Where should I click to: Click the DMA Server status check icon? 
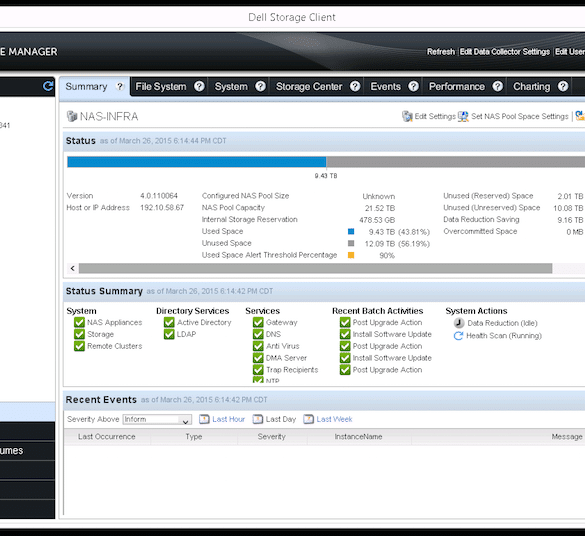258,358
